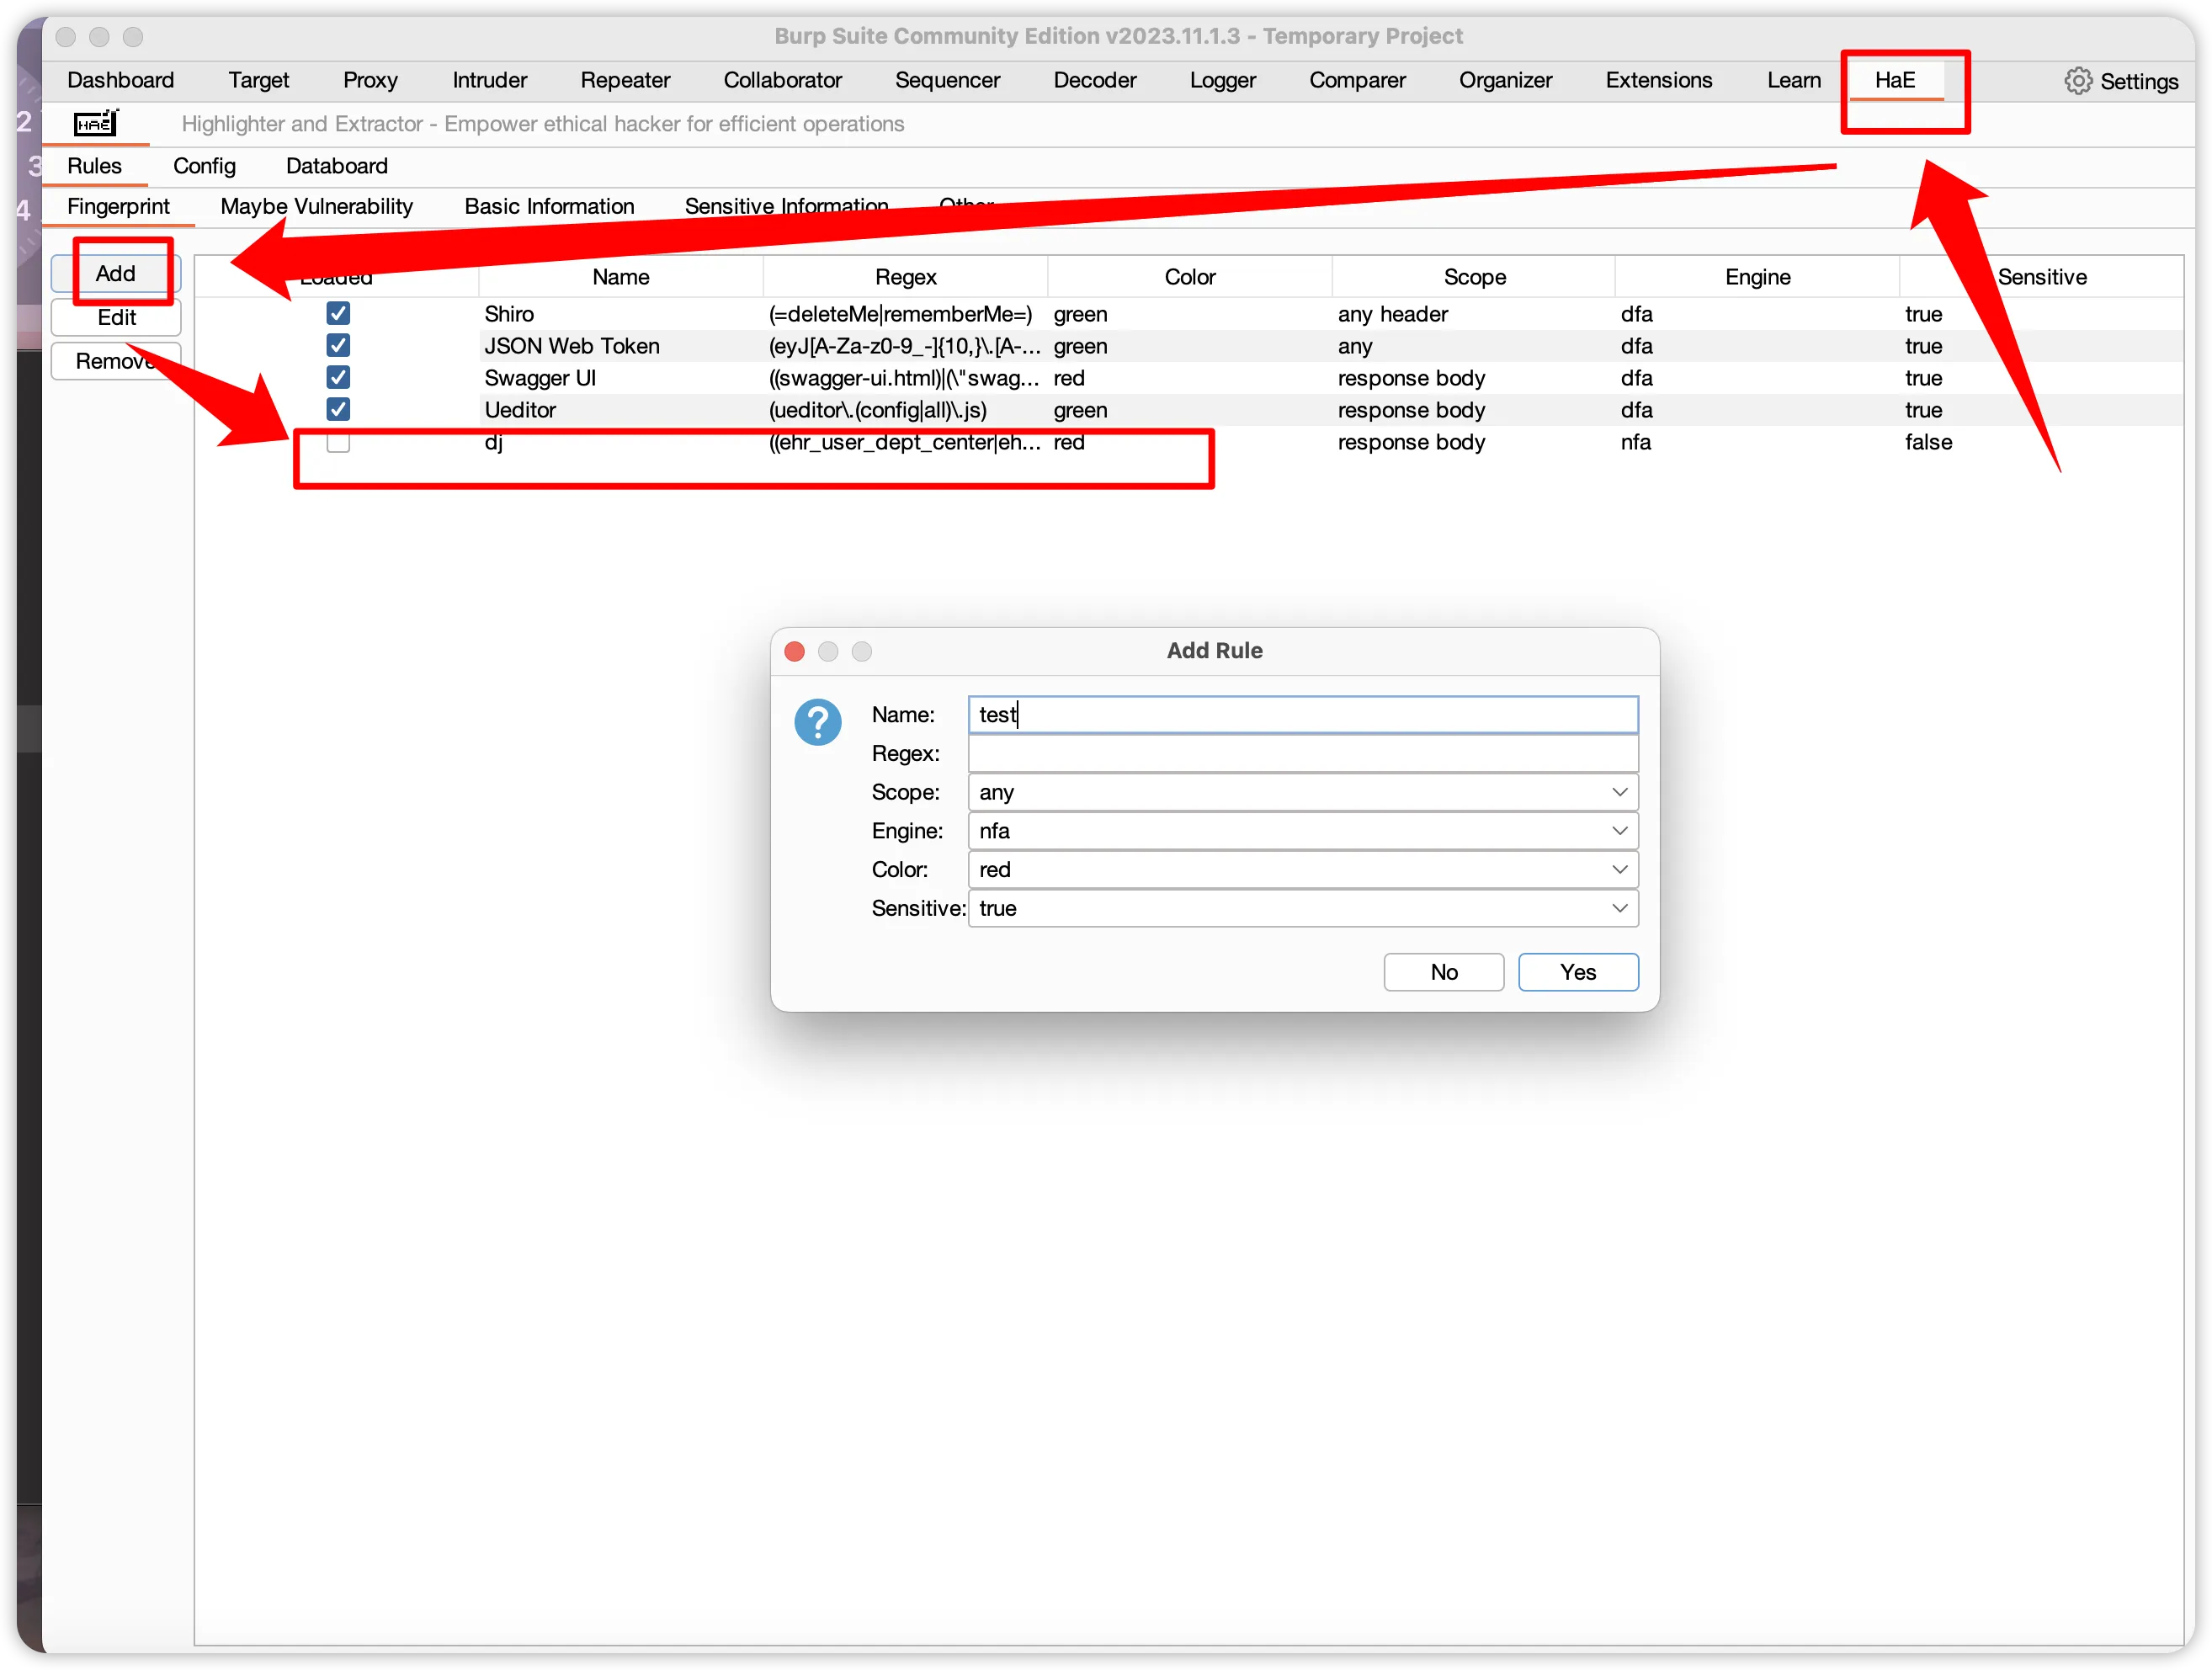Close the Add Rule dialog with red button
Viewport: 2212px width, 1670px height.
click(x=795, y=652)
